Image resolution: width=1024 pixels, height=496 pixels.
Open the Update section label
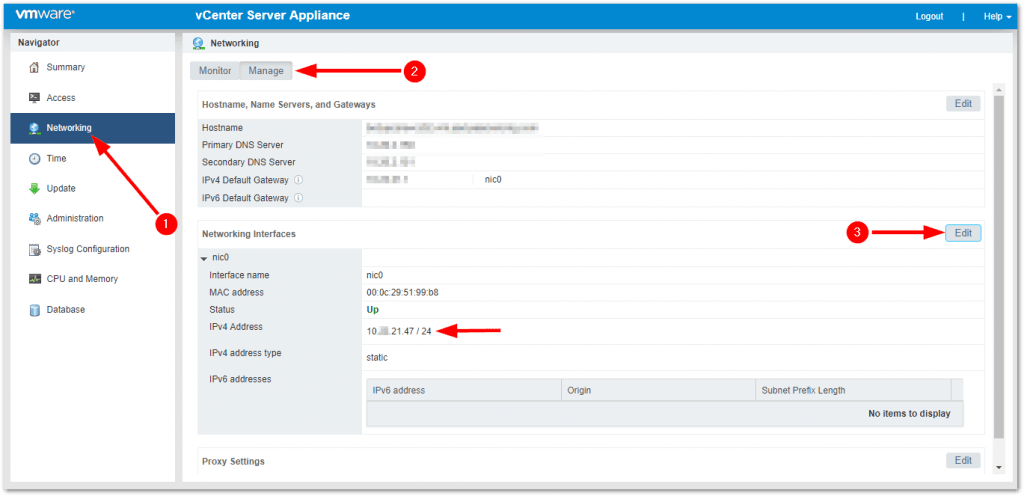(61, 189)
